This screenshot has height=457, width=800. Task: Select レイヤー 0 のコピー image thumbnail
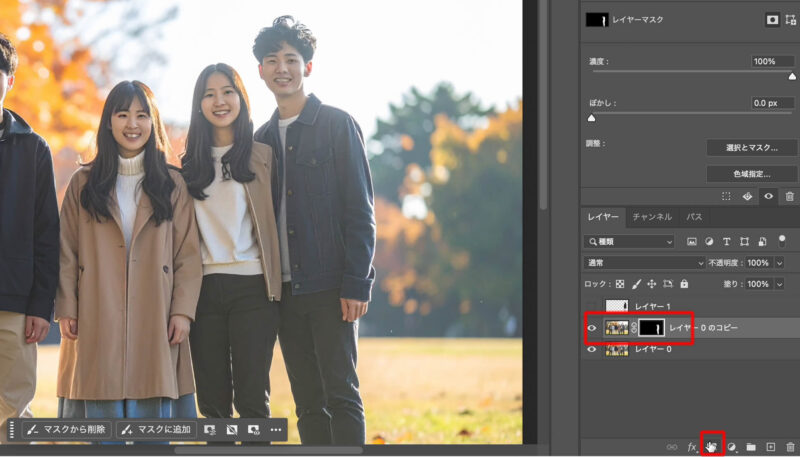616,328
